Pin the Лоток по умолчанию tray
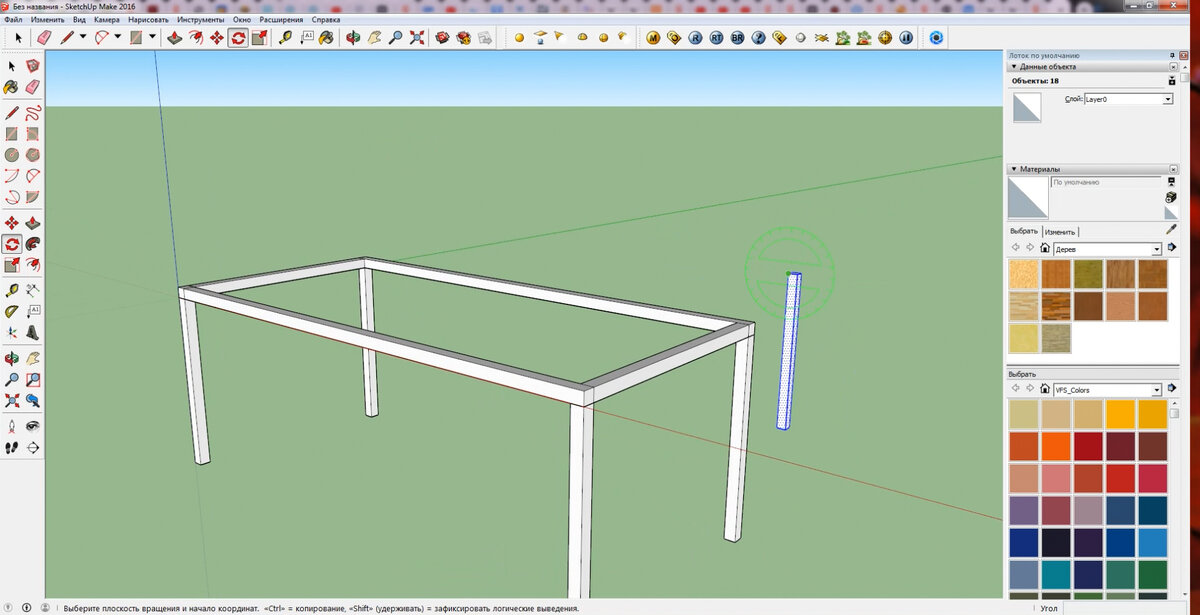The image size is (1200, 615). click(1172, 54)
